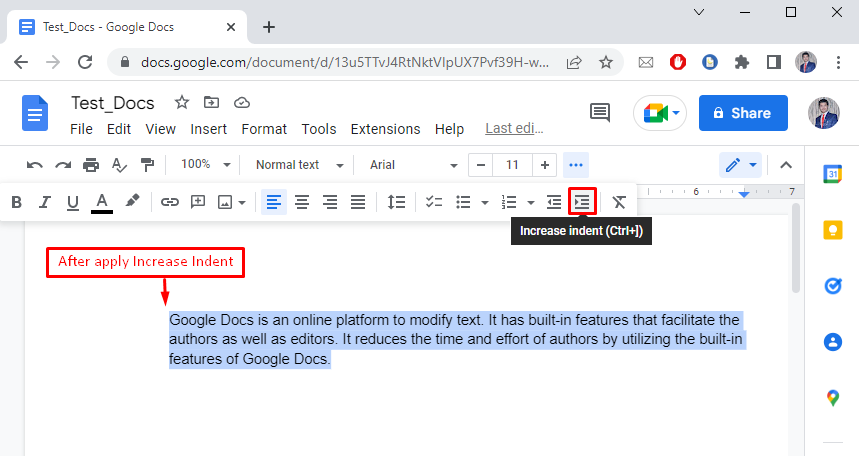This screenshot has height=456, width=859.
Task: Move document using folder icon
Action: 211,102
